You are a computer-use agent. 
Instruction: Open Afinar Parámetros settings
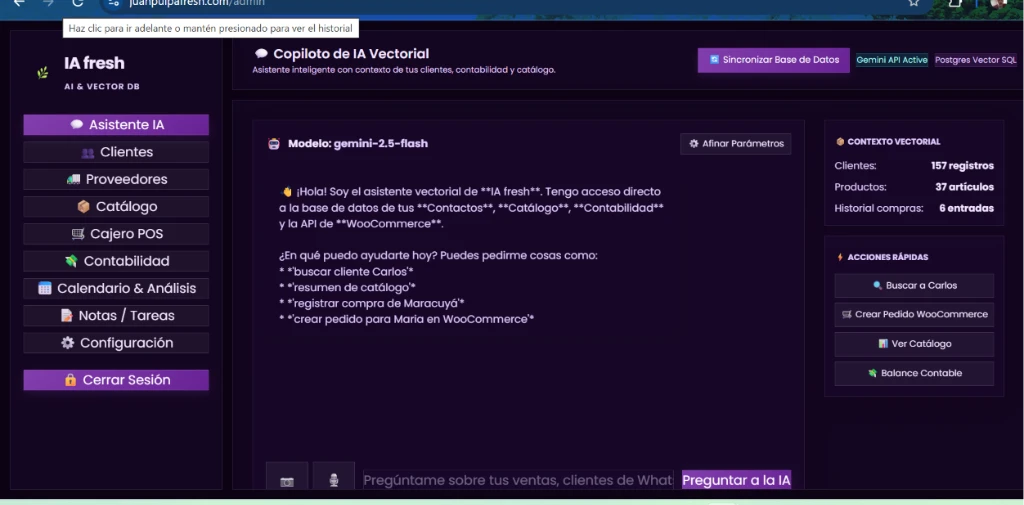pyautogui.click(x=735, y=144)
